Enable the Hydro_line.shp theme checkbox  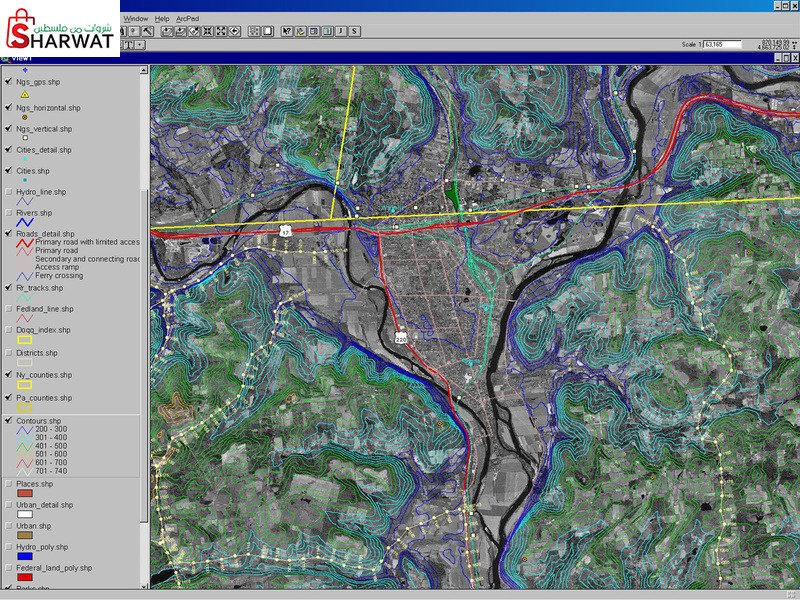[x=8, y=192]
